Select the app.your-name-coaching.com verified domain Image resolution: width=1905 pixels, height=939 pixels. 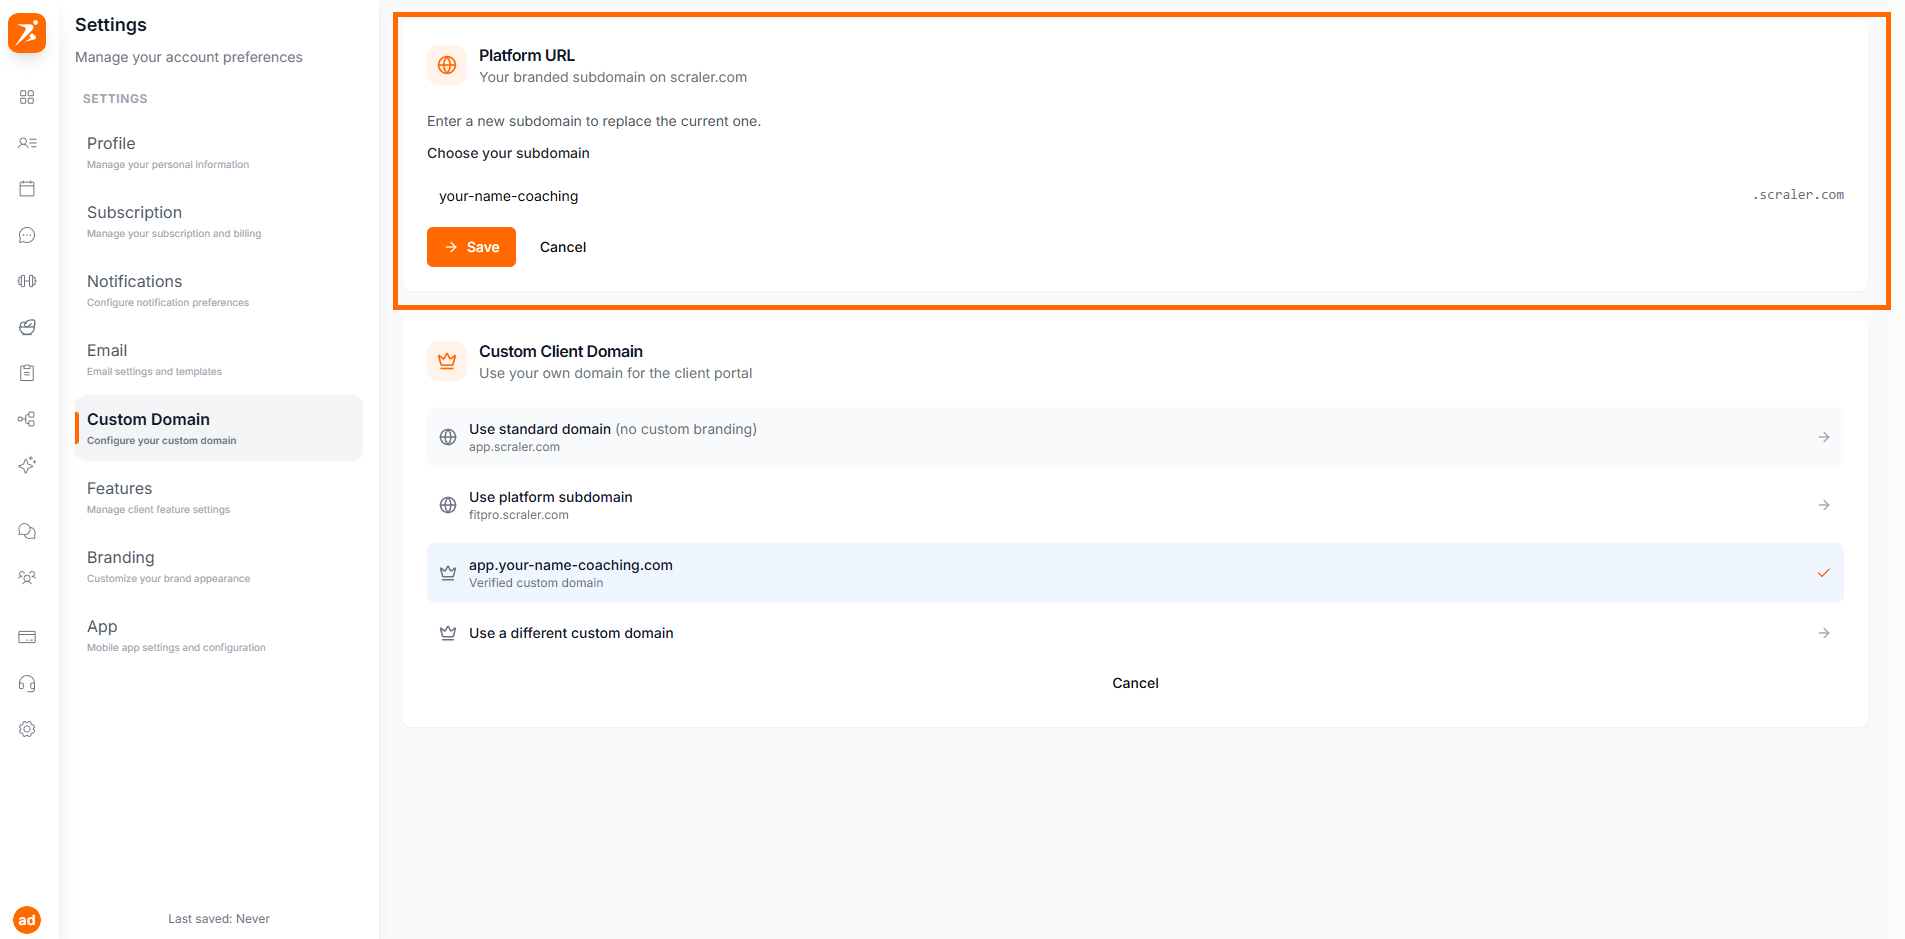point(1135,573)
